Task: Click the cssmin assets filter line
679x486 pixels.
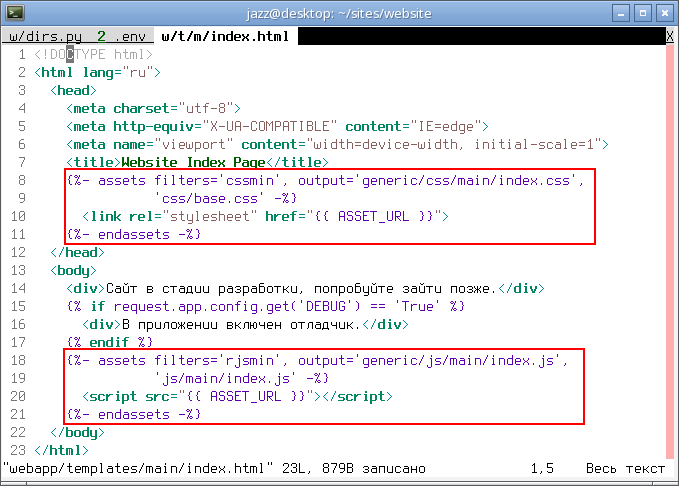Action: pyautogui.click(x=325, y=181)
